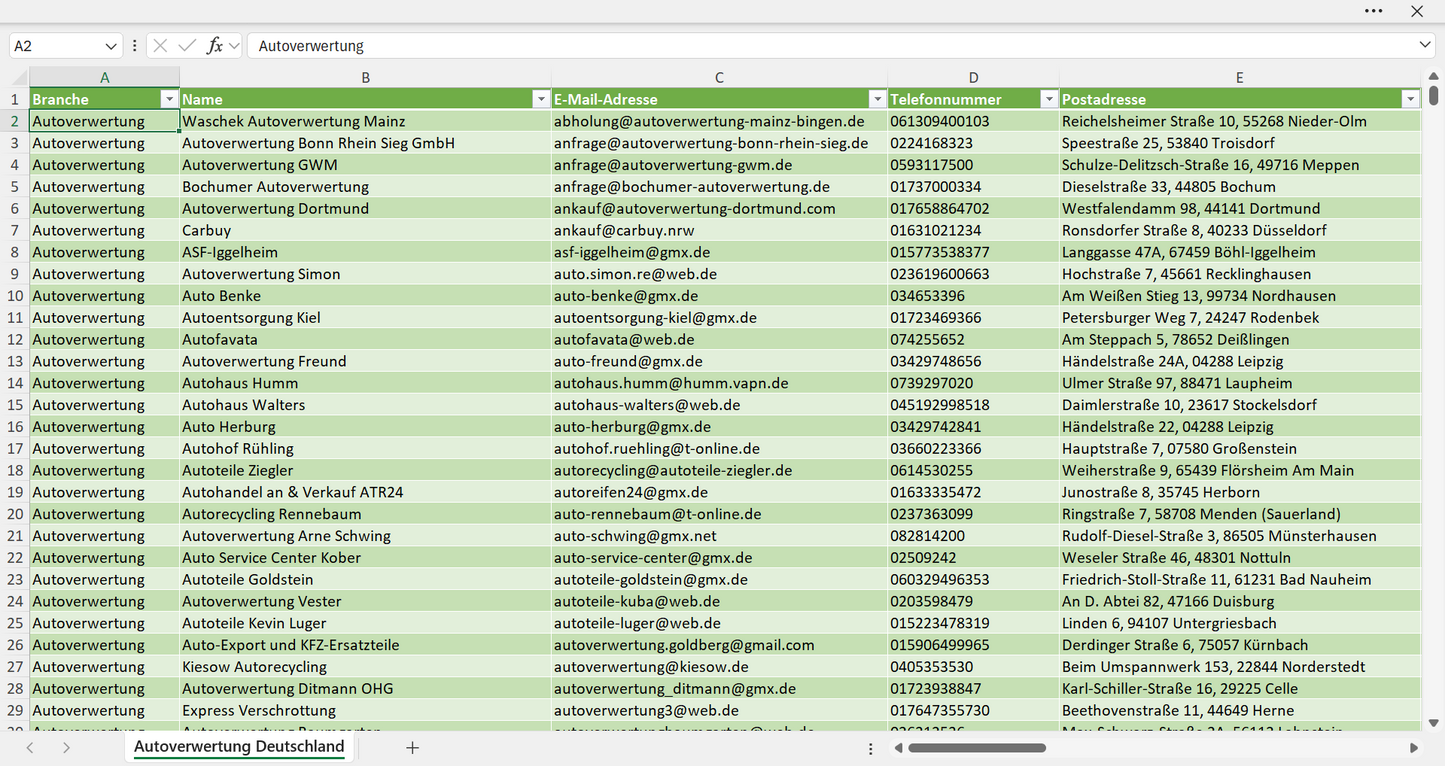1445x766 pixels.
Task: Select column B header
Action: click(366, 77)
